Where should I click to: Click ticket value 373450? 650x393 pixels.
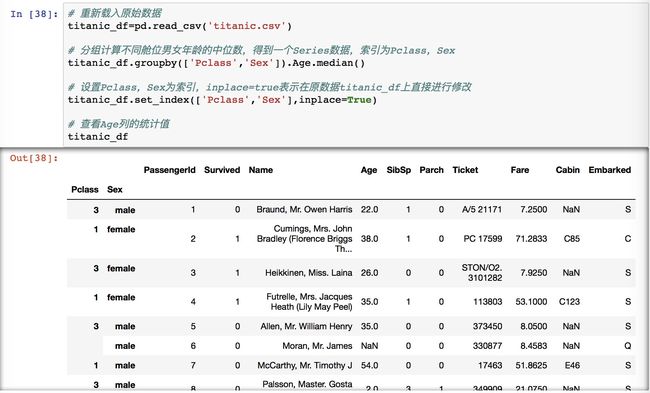(488, 327)
